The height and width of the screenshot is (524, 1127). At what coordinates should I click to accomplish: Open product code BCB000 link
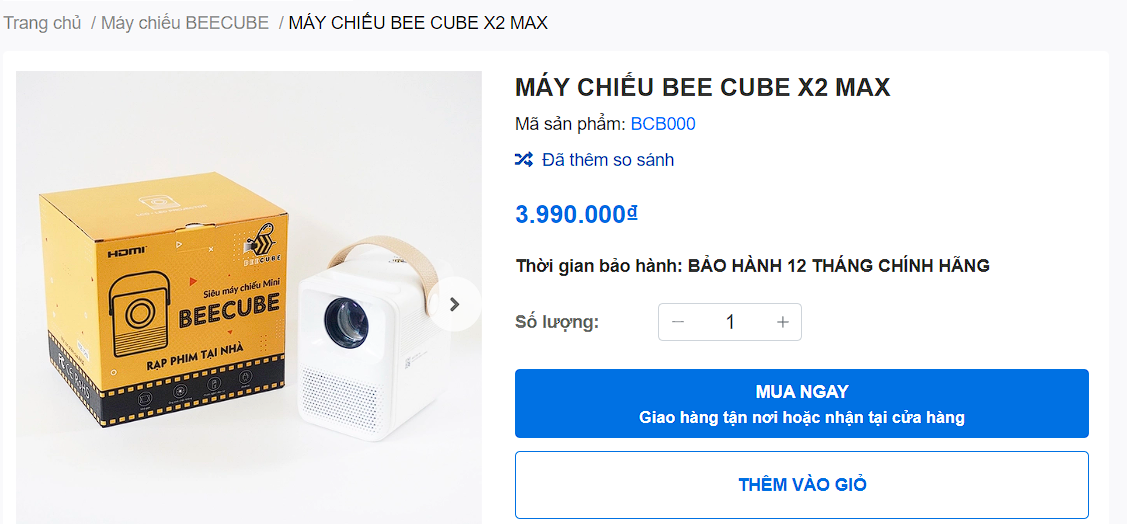[663, 124]
